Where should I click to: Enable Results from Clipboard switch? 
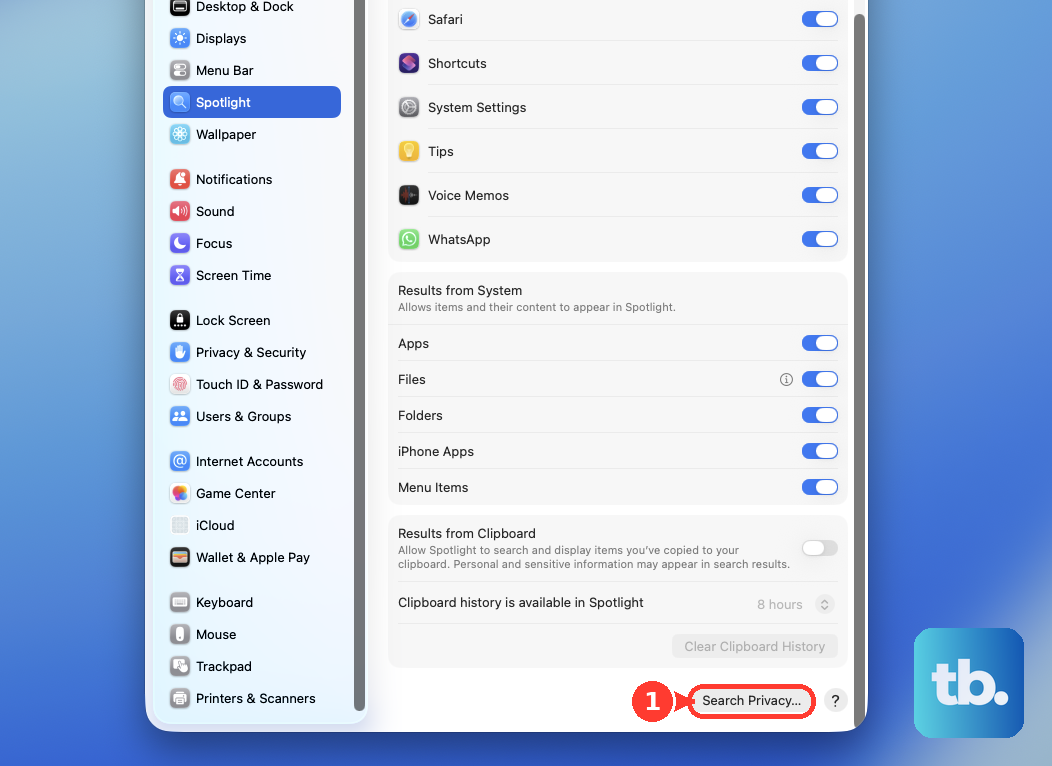tap(820, 548)
